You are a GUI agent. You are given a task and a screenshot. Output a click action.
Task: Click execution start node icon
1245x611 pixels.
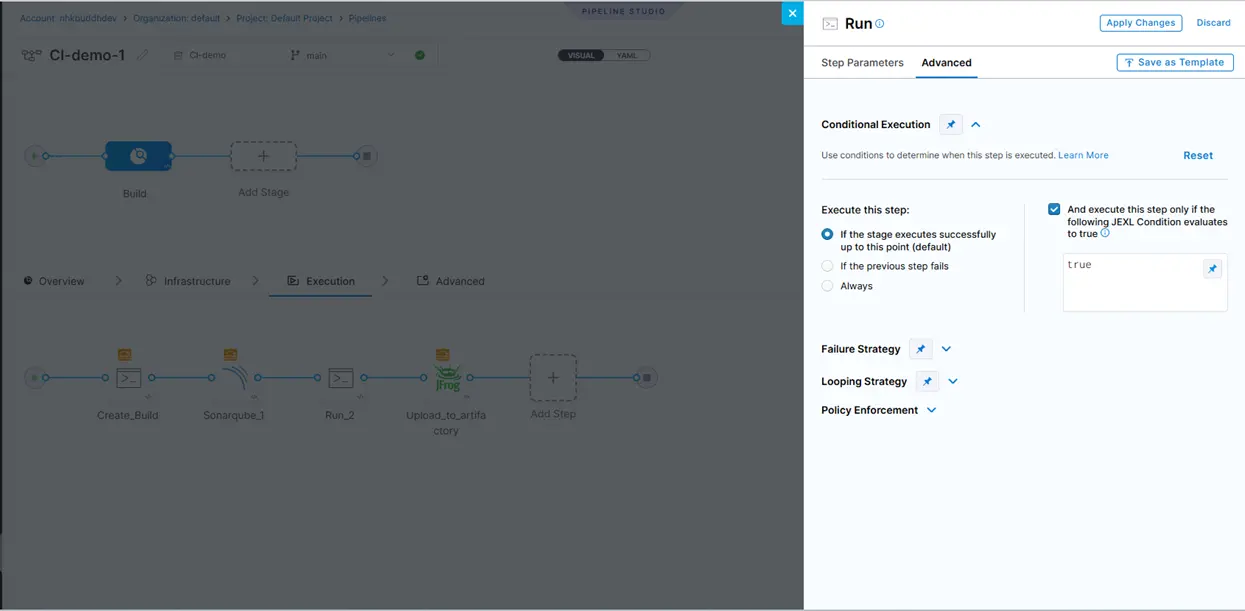pos(34,378)
